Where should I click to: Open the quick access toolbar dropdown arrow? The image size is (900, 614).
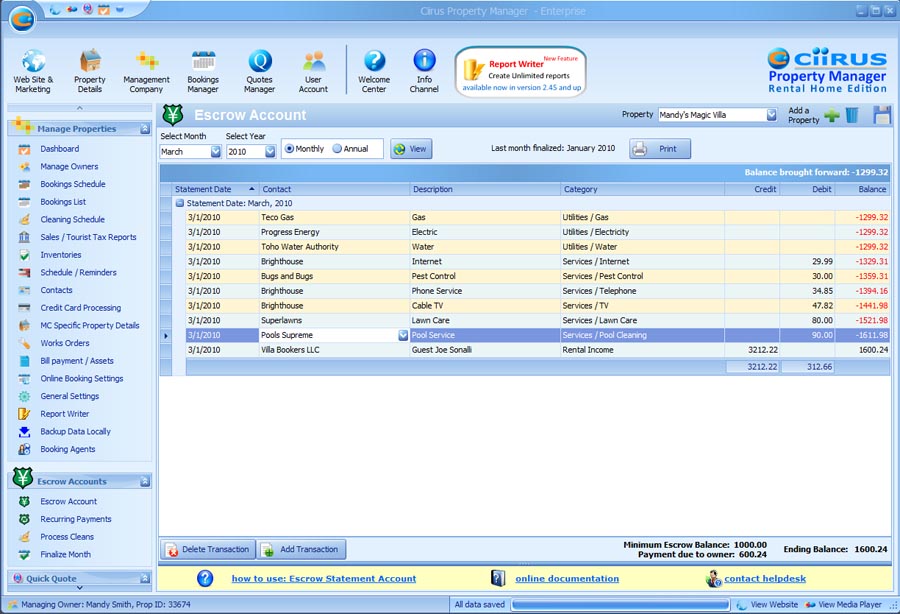coord(120,10)
